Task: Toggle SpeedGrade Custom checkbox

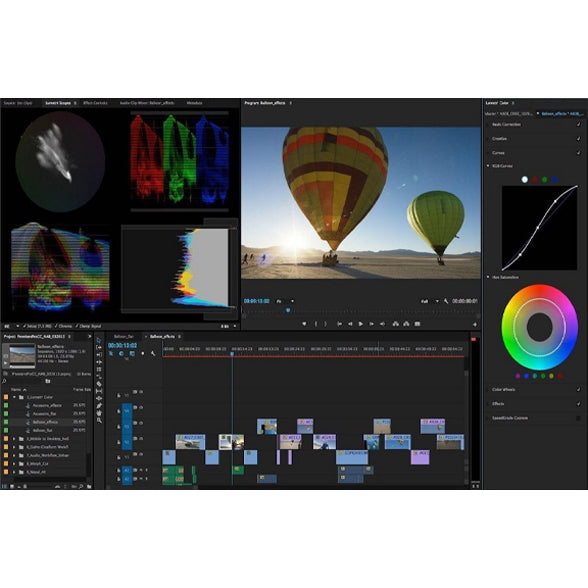Action: 579,418
